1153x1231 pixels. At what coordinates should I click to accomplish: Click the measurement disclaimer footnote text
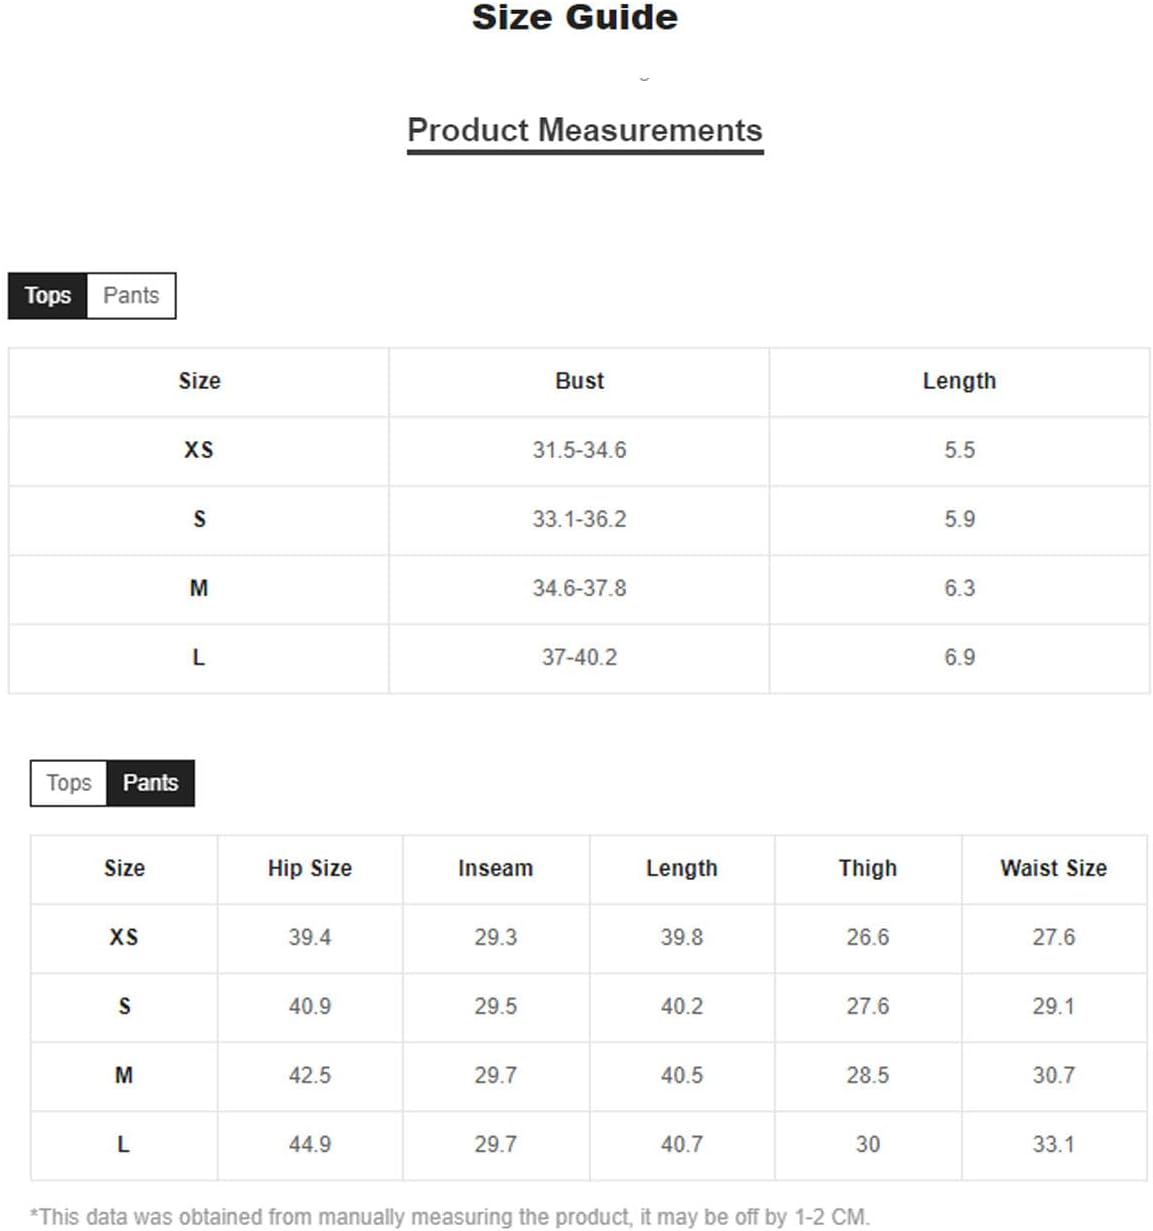(x=450, y=1217)
